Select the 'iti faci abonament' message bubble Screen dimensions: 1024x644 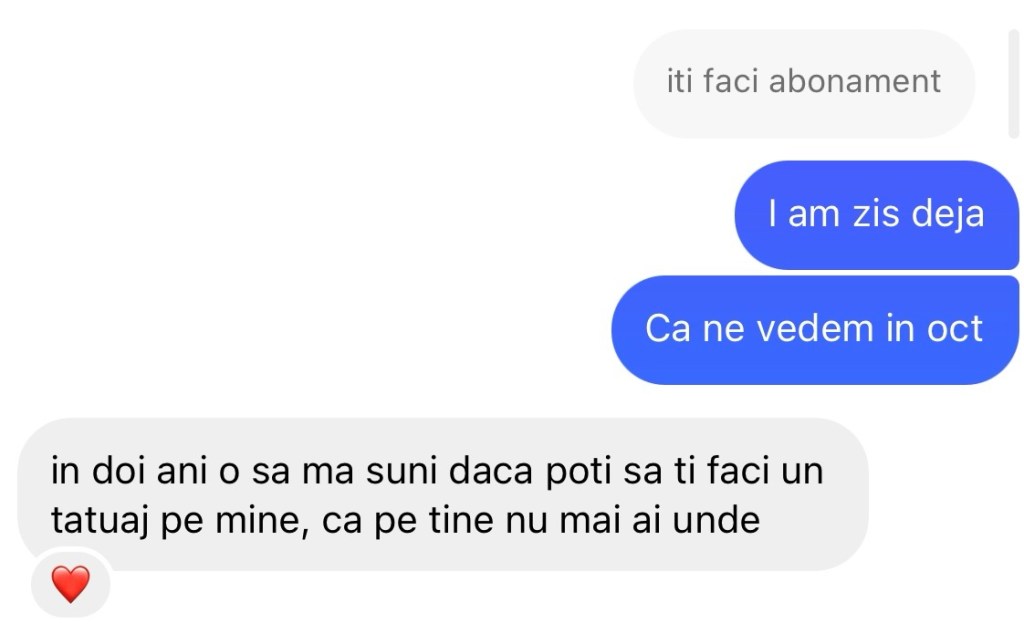tap(803, 83)
